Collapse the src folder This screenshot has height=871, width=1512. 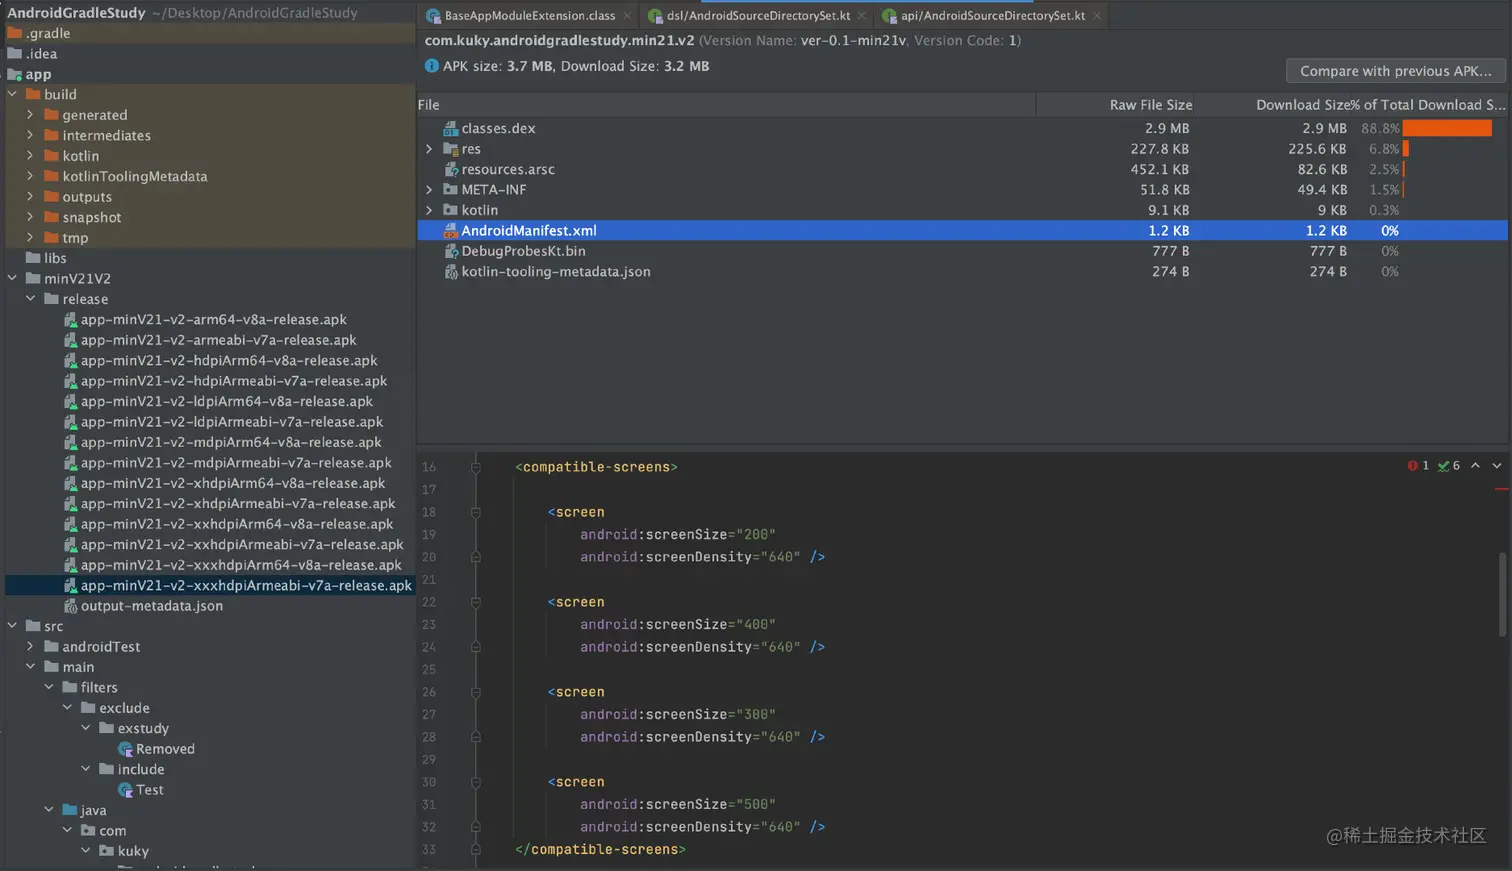12,626
